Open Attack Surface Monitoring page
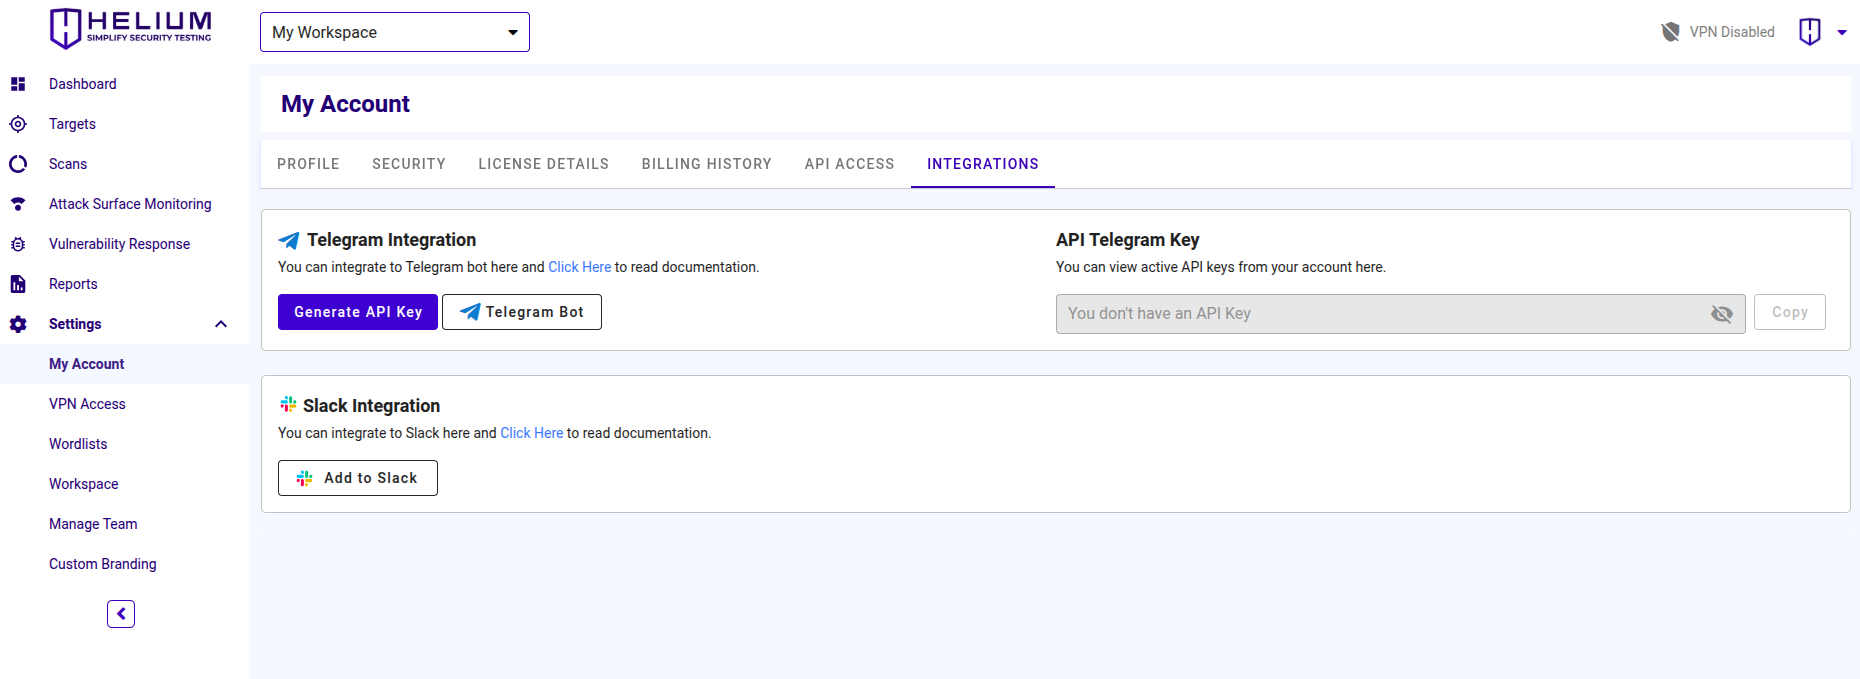The width and height of the screenshot is (1860, 679). click(130, 204)
